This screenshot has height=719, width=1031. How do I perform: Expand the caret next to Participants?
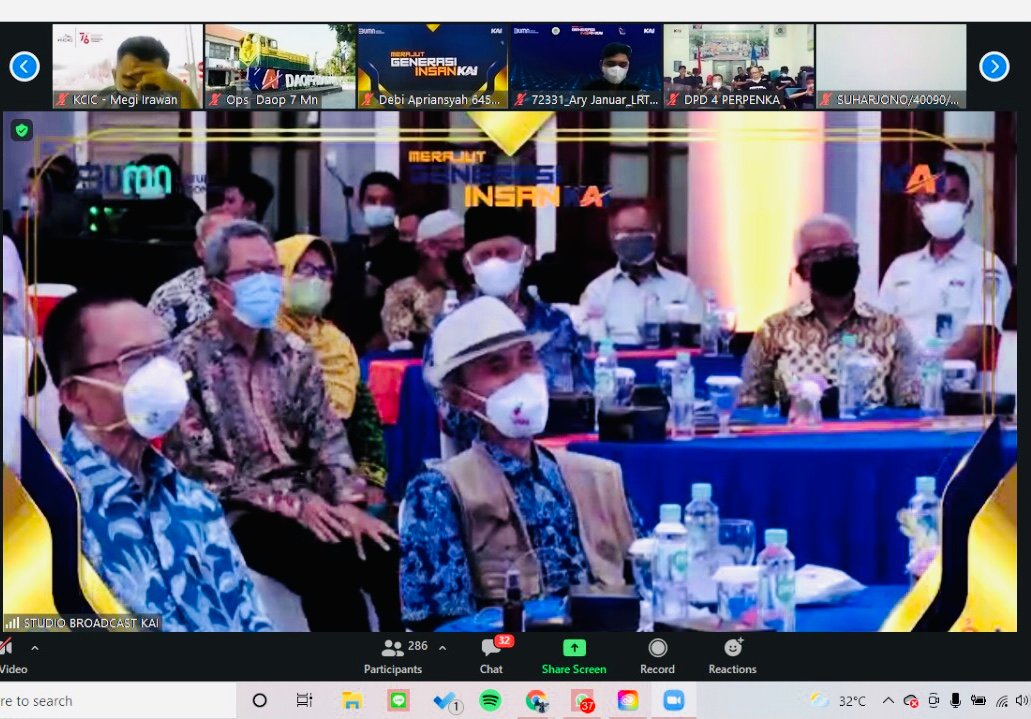[x=442, y=648]
